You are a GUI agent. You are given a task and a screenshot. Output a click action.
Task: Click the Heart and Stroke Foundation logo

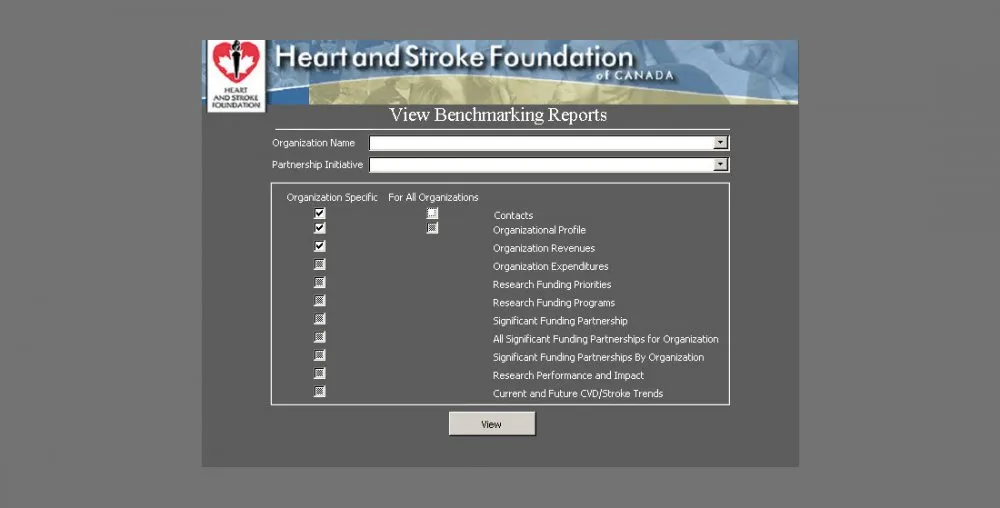click(x=236, y=75)
